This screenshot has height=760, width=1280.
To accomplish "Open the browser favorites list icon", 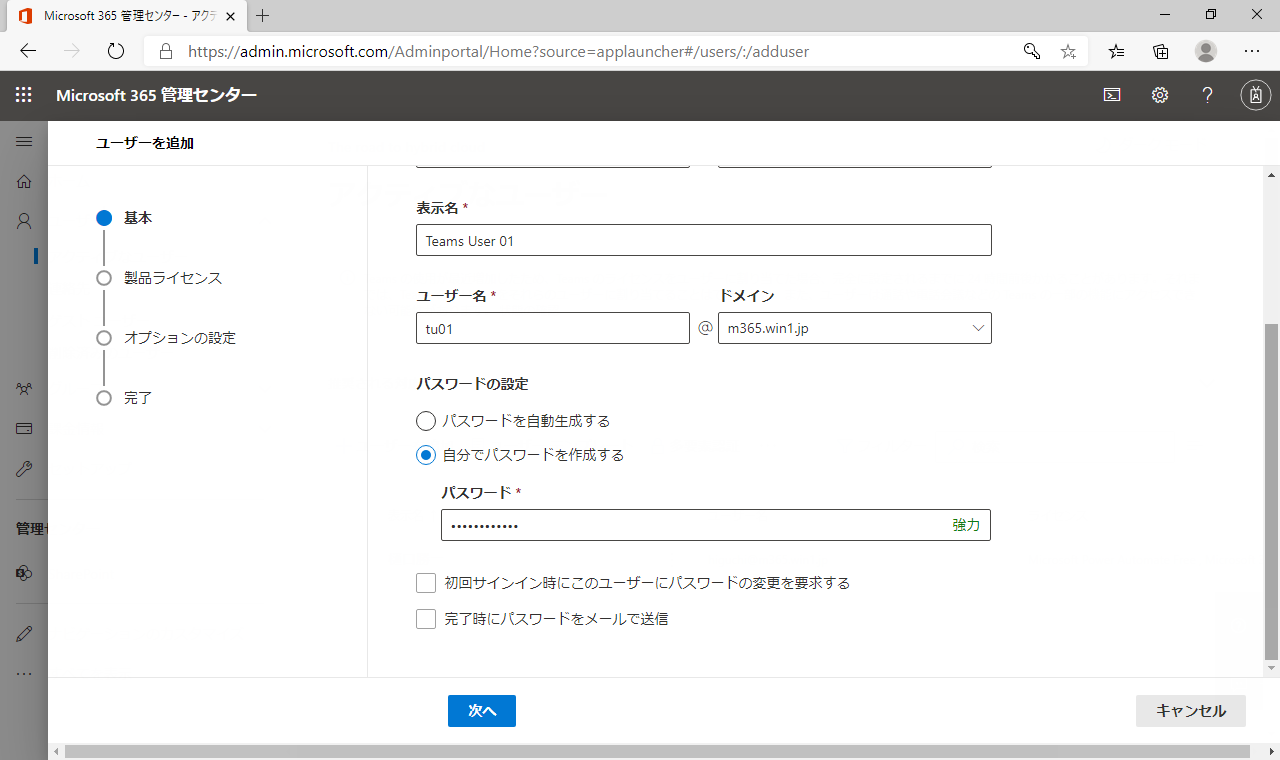I will [x=1117, y=51].
